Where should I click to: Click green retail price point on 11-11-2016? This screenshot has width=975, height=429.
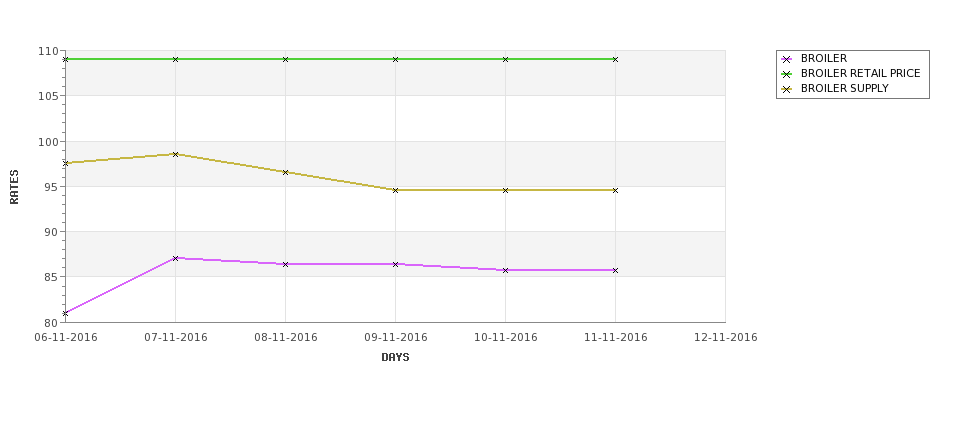pos(615,59)
